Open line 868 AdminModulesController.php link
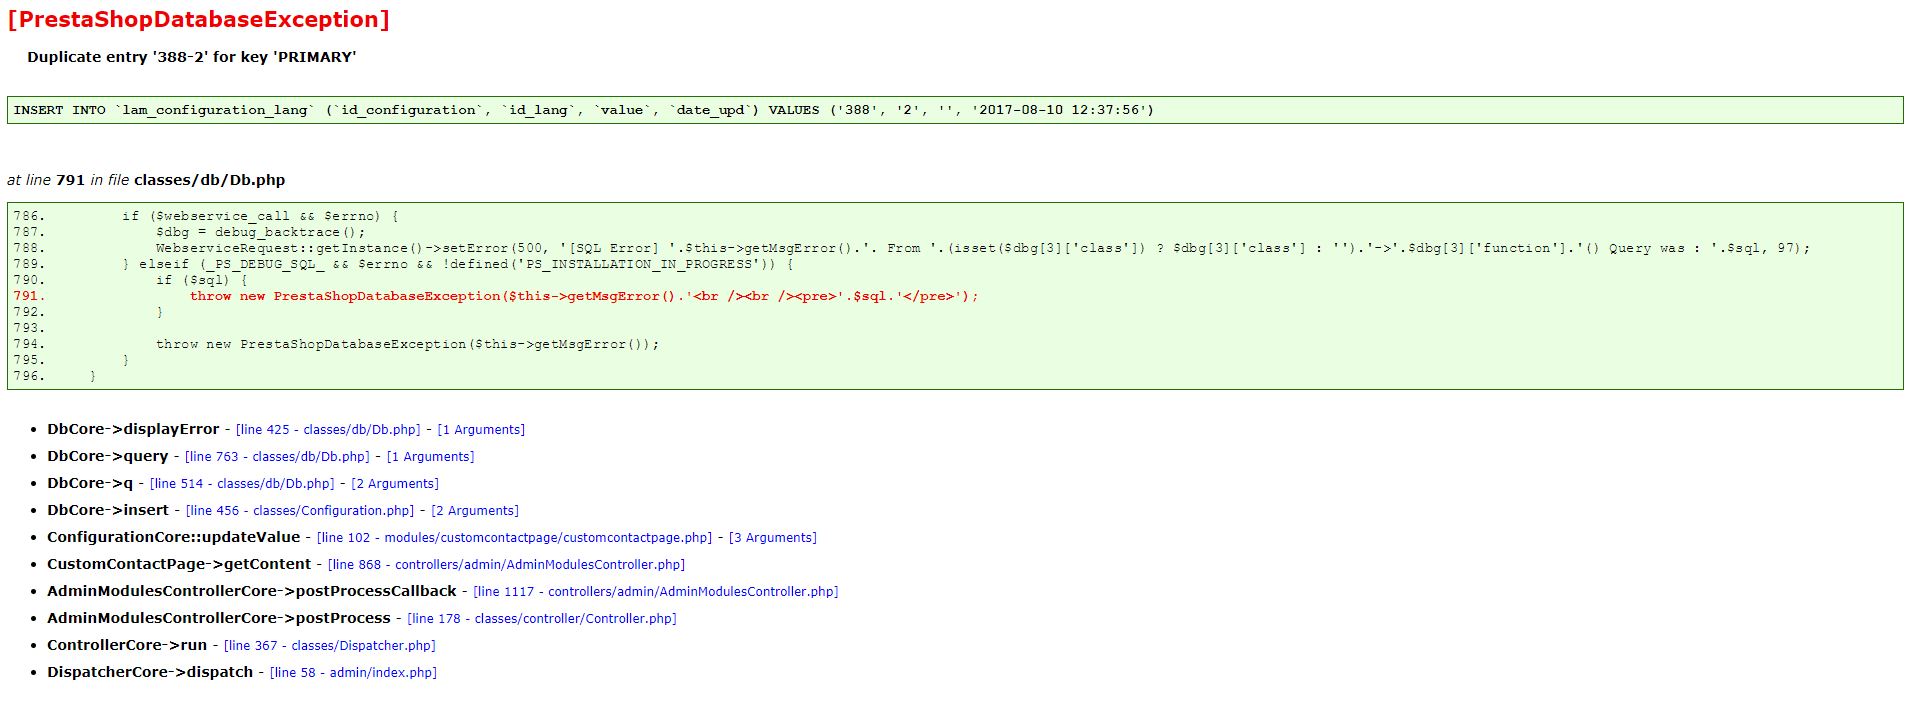Image resolution: width=1907 pixels, height=714 pixels. (506, 565)
